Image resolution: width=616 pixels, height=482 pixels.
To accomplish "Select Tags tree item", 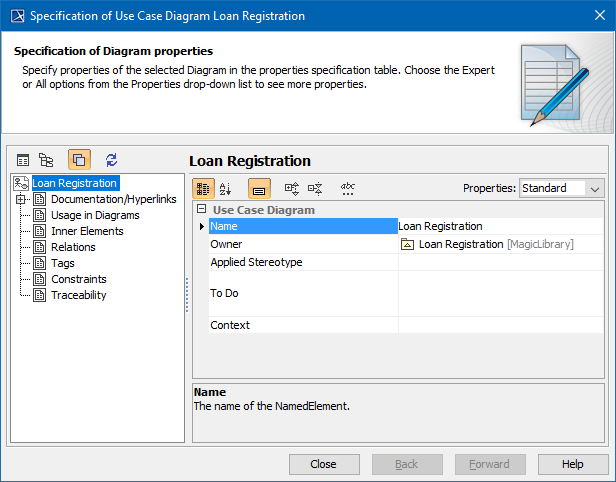I will point(63,263).
